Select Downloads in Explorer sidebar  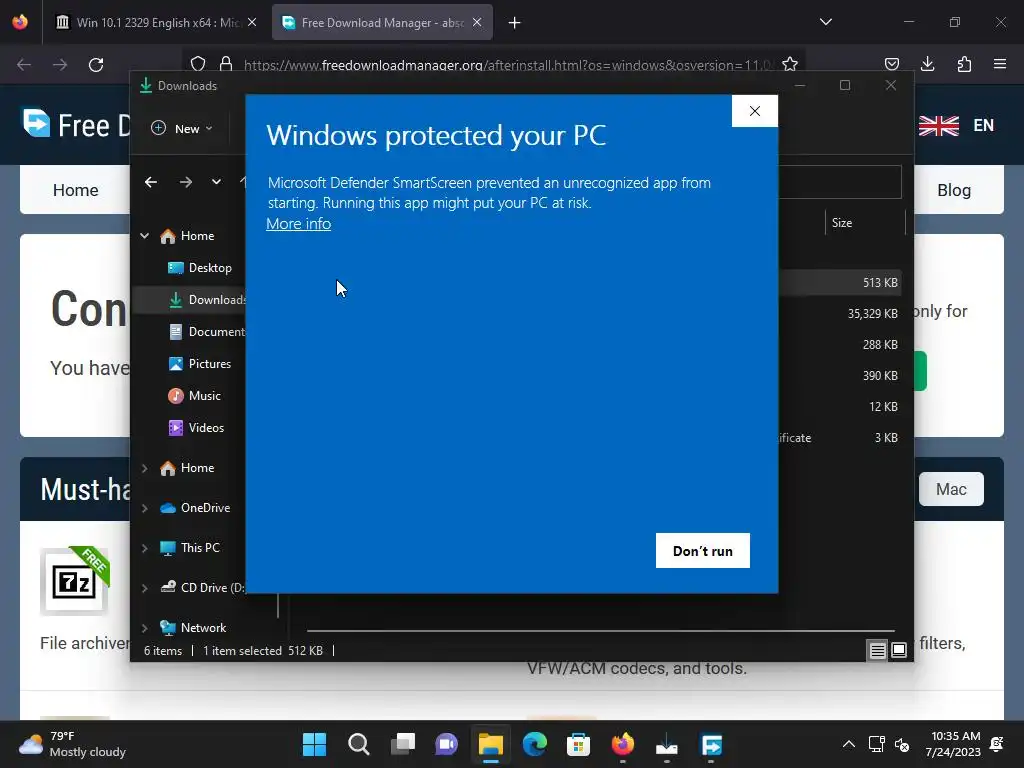(x=207, y=300)
